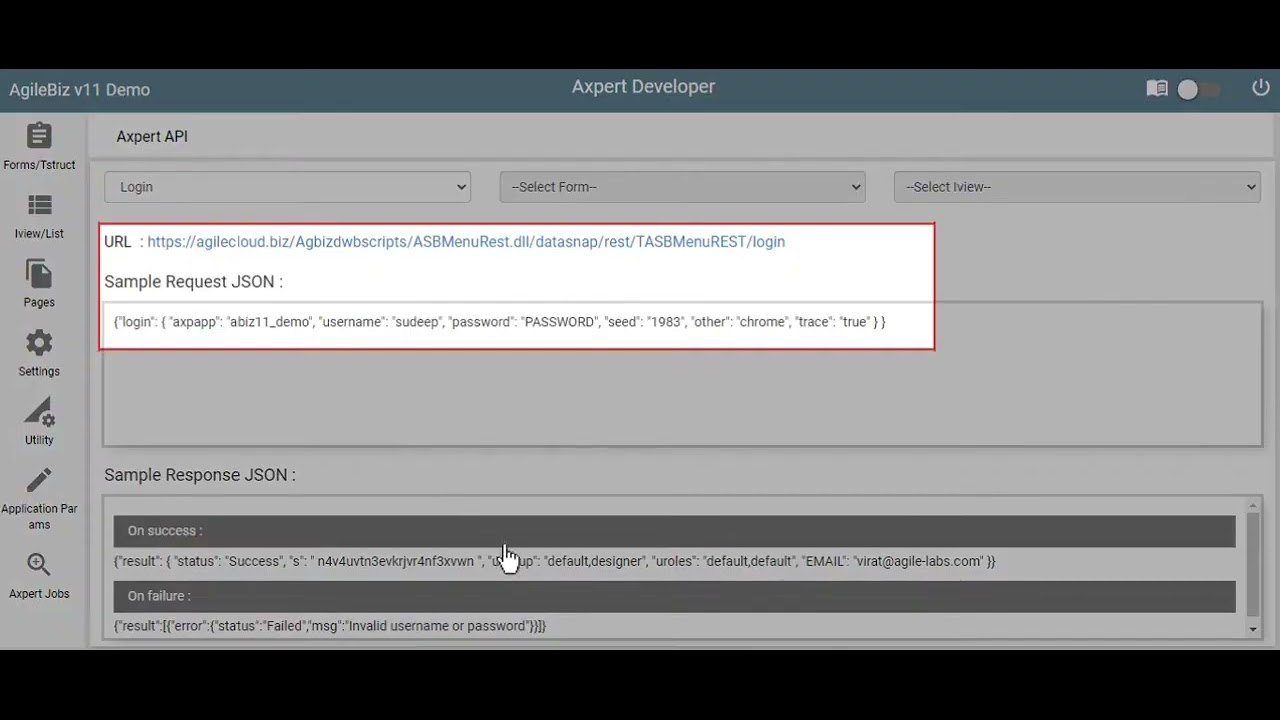Click the Forms/Tstruct label text

[39, 165]
